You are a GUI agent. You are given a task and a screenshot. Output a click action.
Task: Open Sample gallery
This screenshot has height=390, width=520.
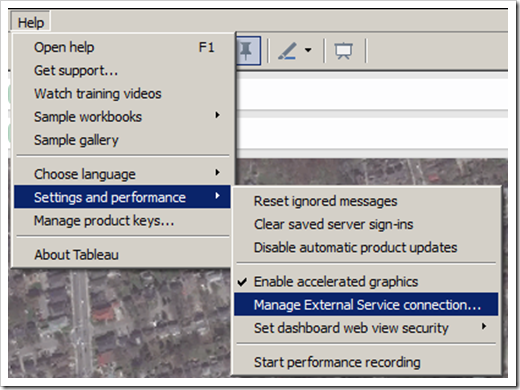point(122,140)
